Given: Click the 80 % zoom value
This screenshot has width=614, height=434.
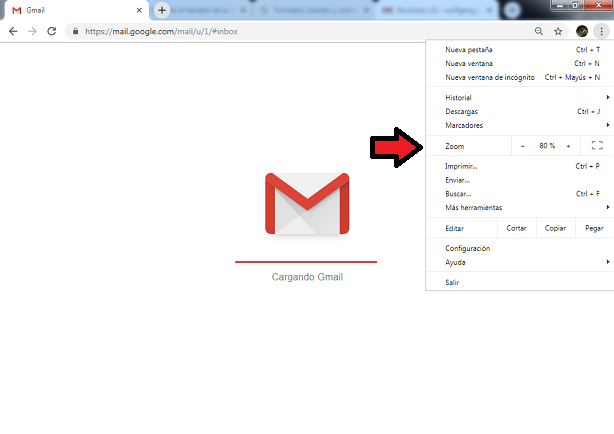Looking at the screenshot, I should point(547,146).
